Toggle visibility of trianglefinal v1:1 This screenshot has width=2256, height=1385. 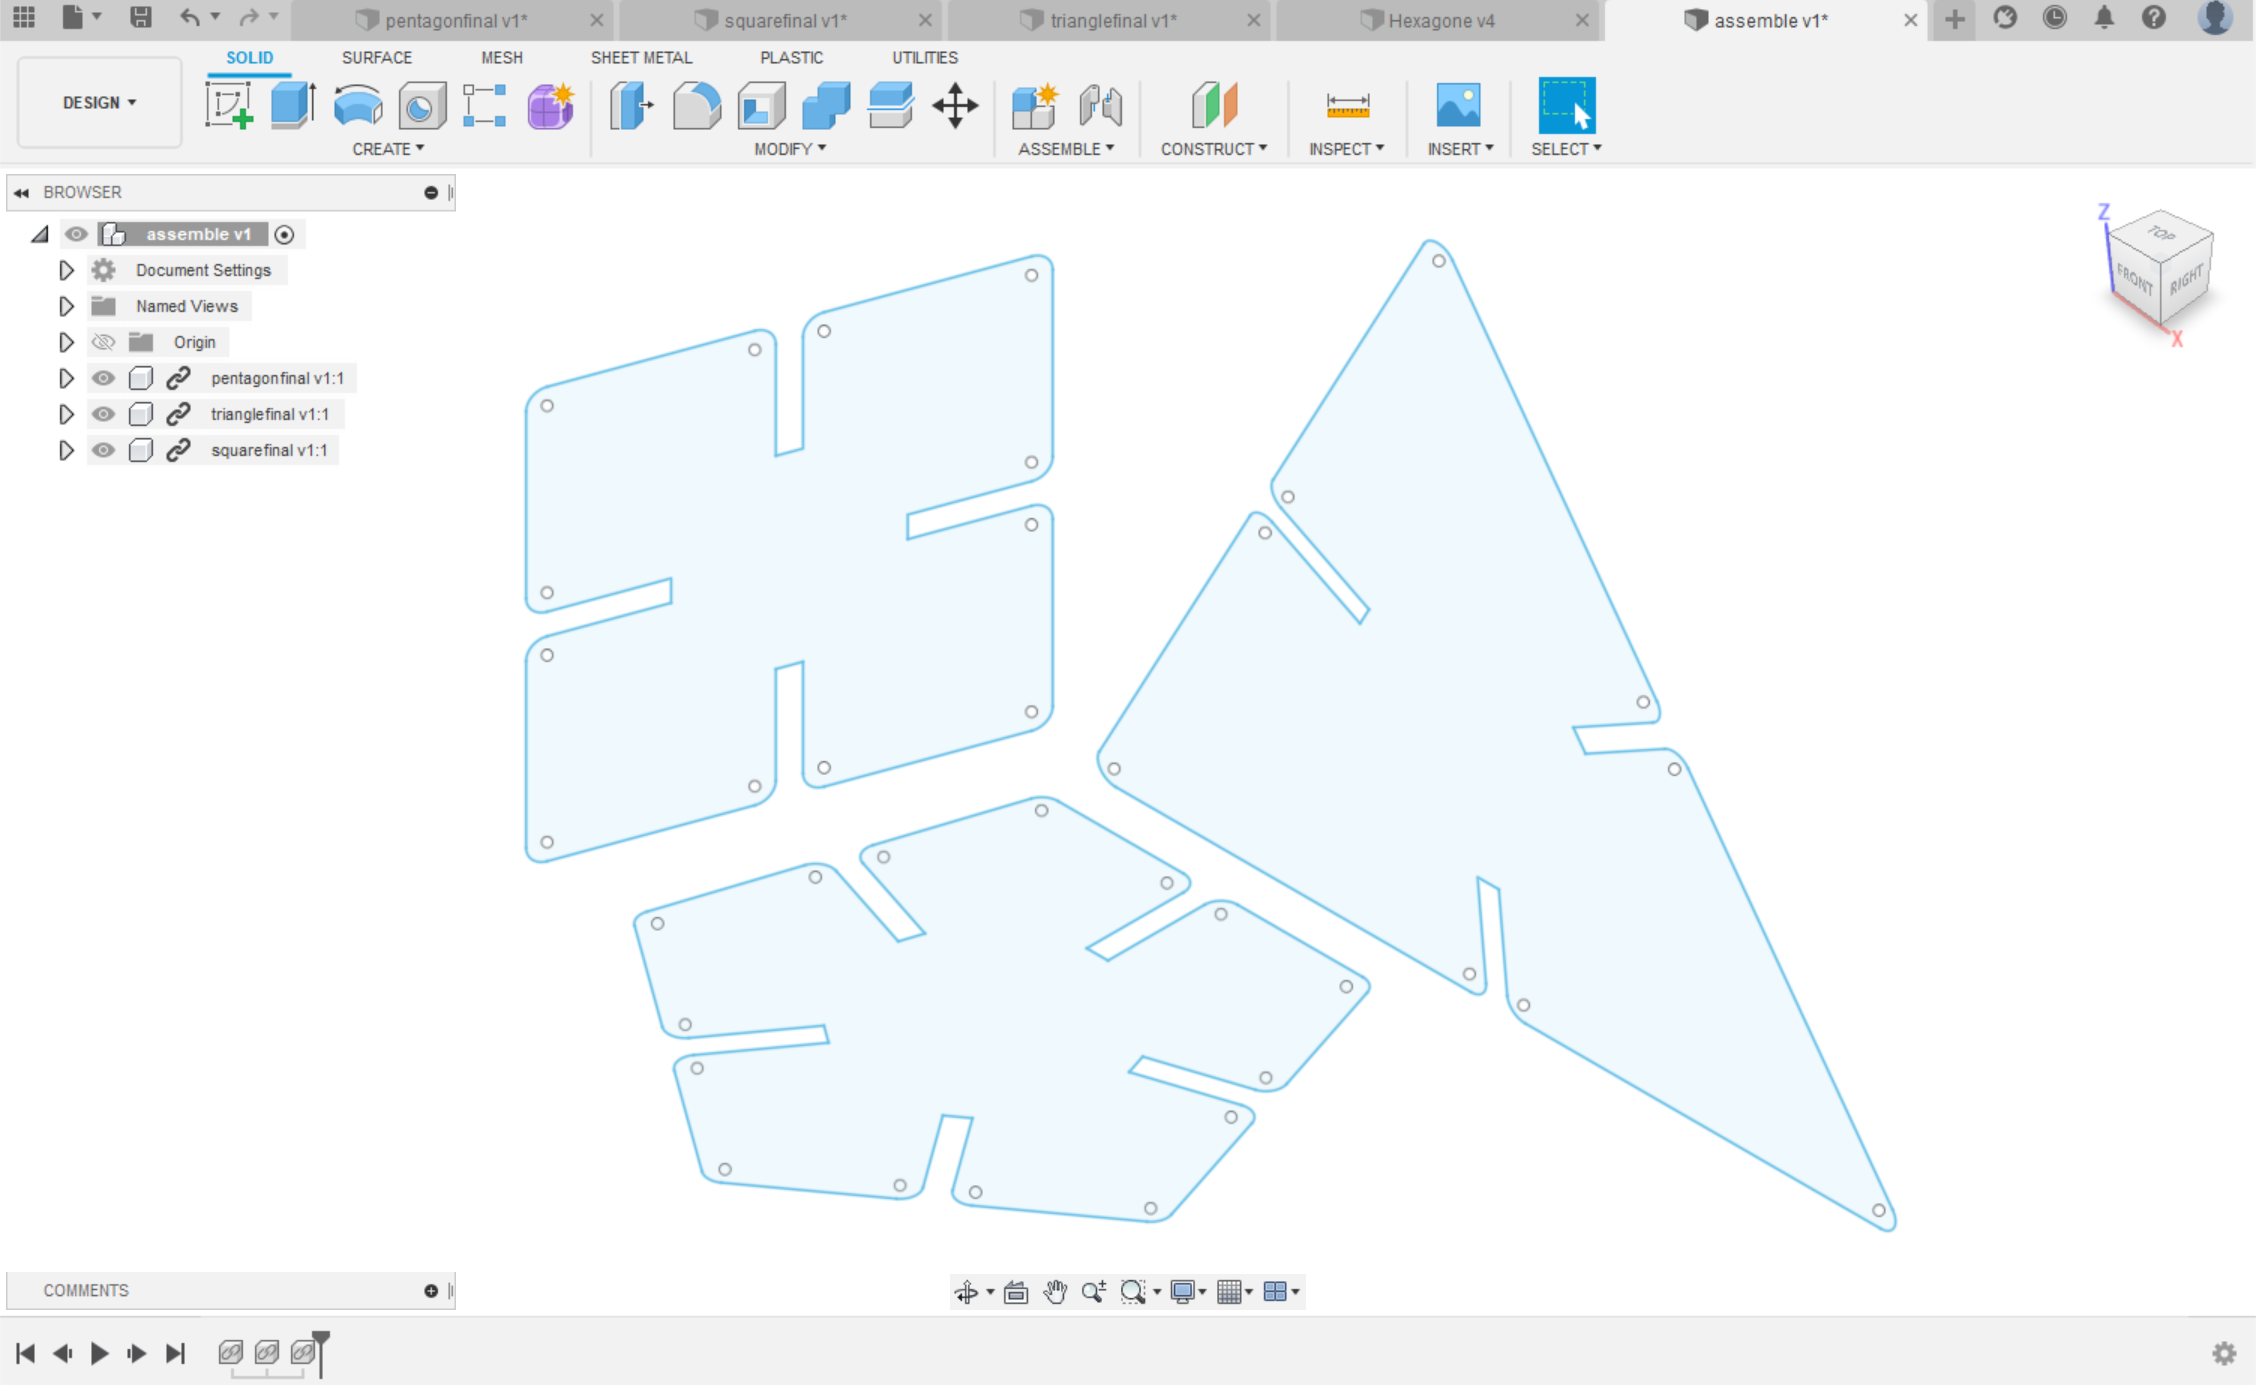[x=103, y=414]
